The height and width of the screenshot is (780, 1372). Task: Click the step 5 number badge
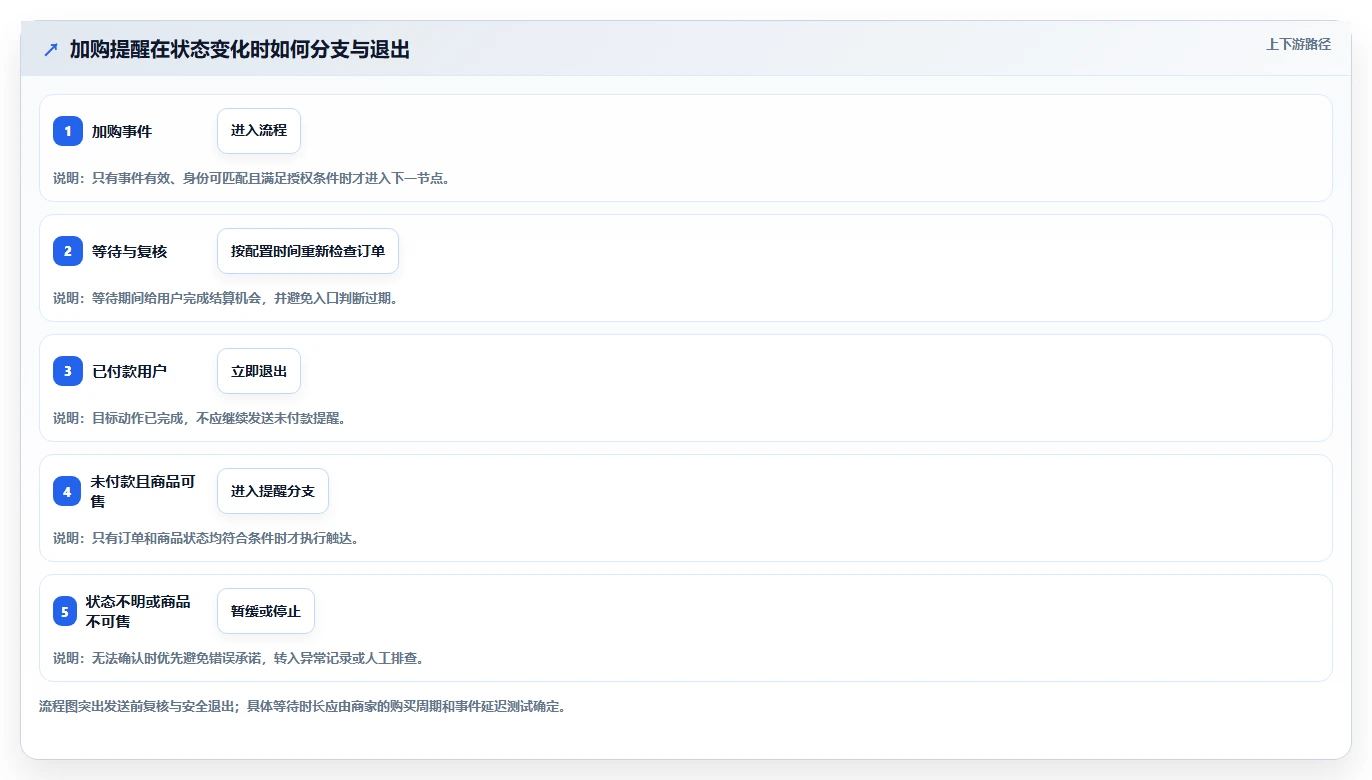(x=65, y=611)
